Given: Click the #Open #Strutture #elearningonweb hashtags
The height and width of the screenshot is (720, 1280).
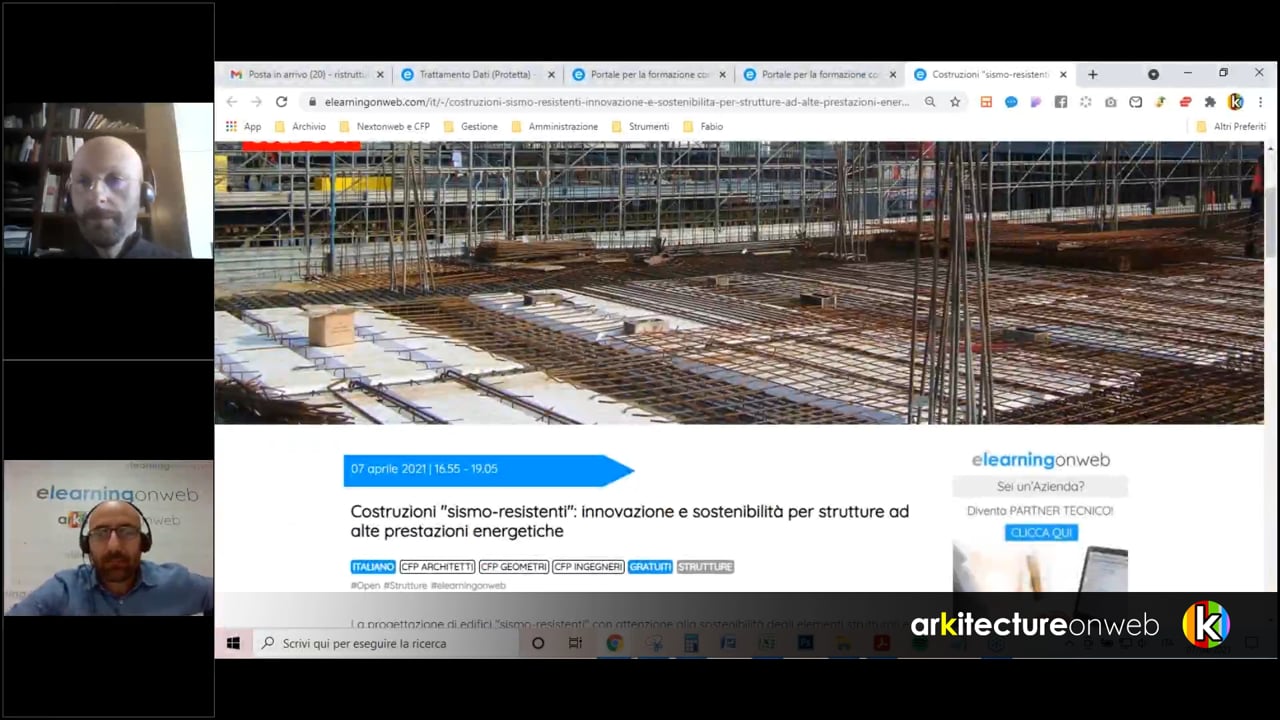Looking at the screenshot, I should tap(428, 586).
